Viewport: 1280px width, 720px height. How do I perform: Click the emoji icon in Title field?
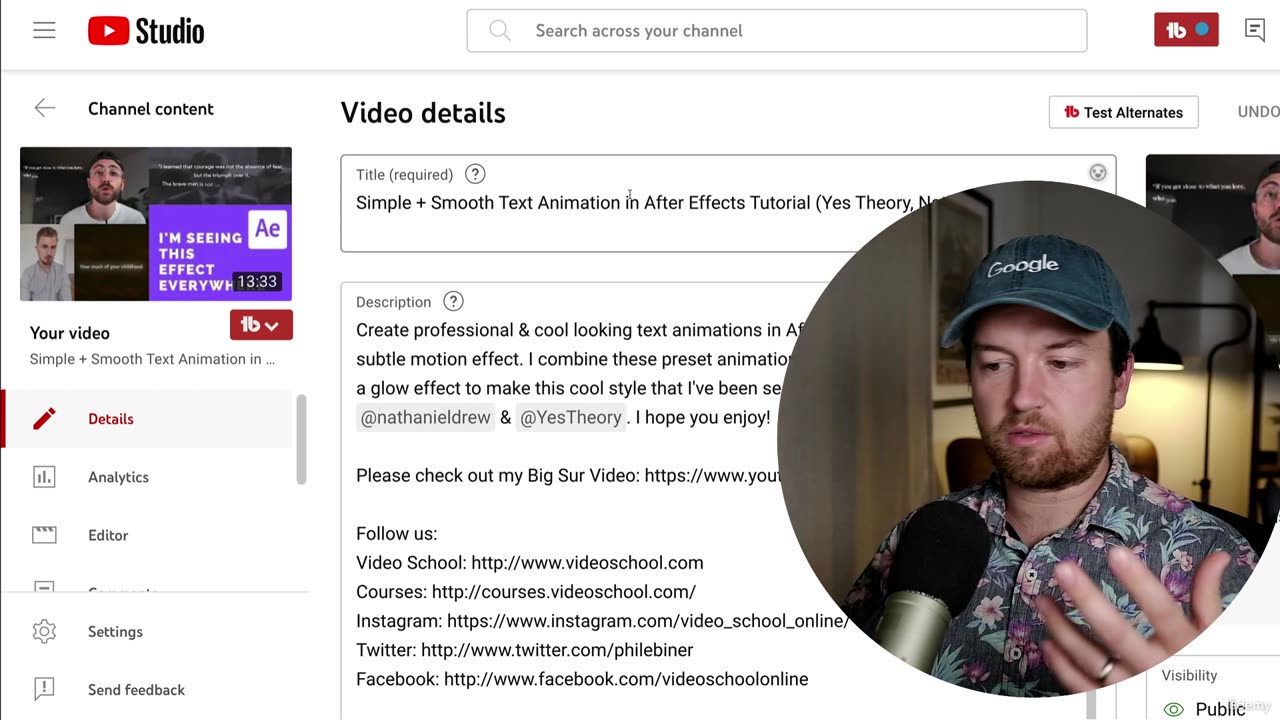1098,173
